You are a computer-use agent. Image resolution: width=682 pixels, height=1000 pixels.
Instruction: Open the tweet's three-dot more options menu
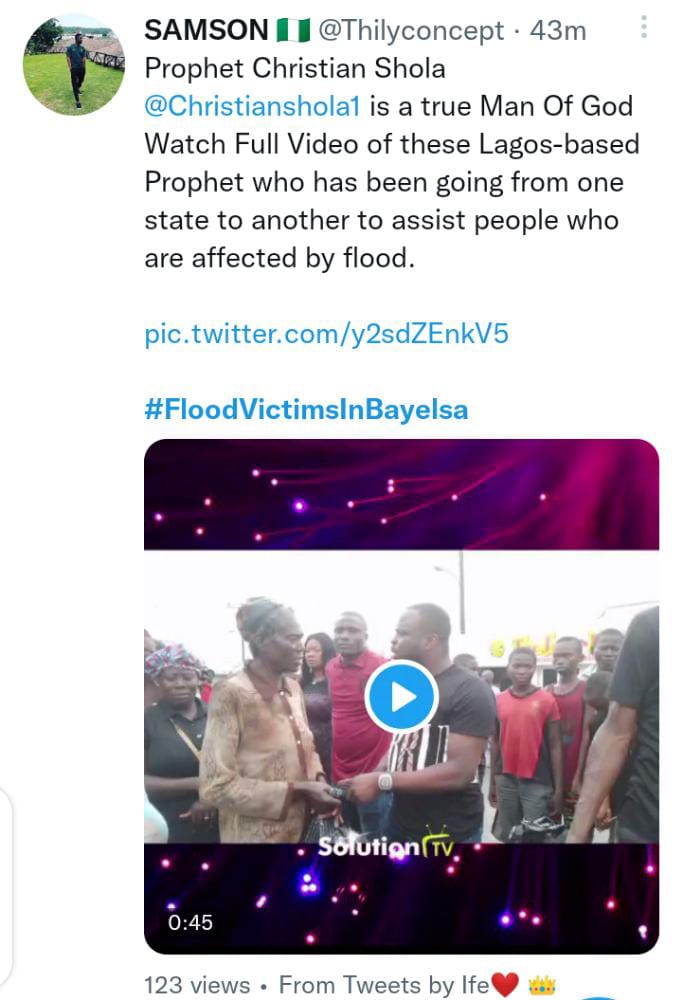click(x=644, y=27)
